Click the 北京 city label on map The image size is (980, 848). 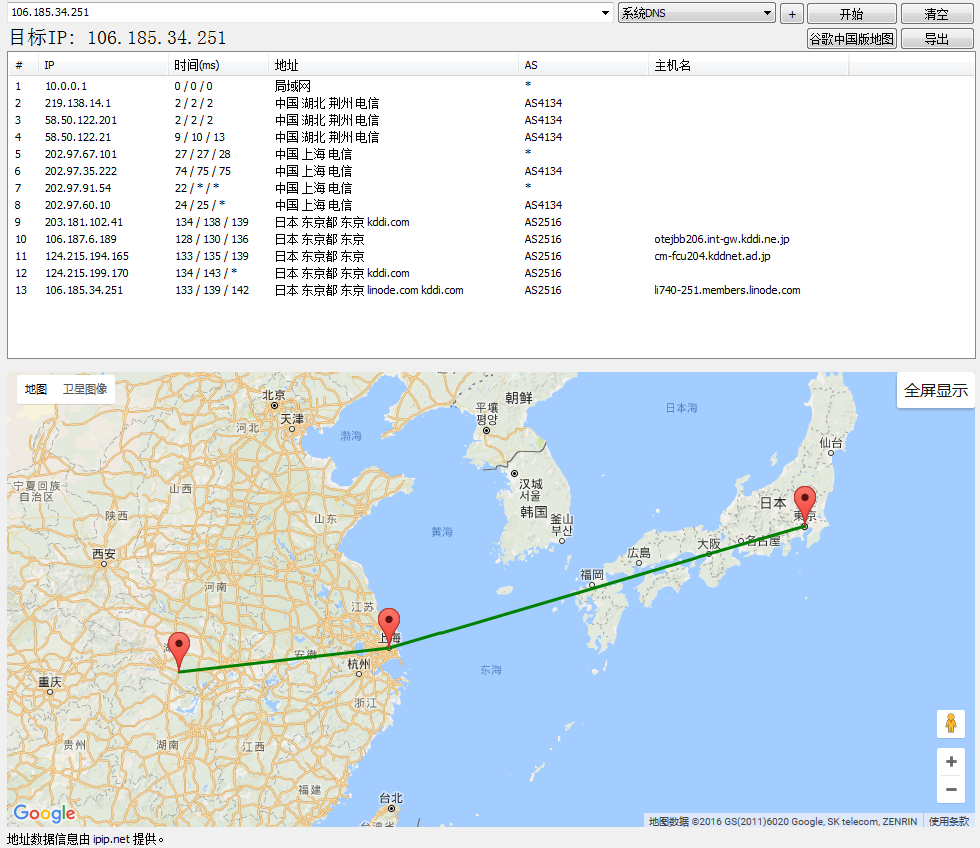point(273,395)
